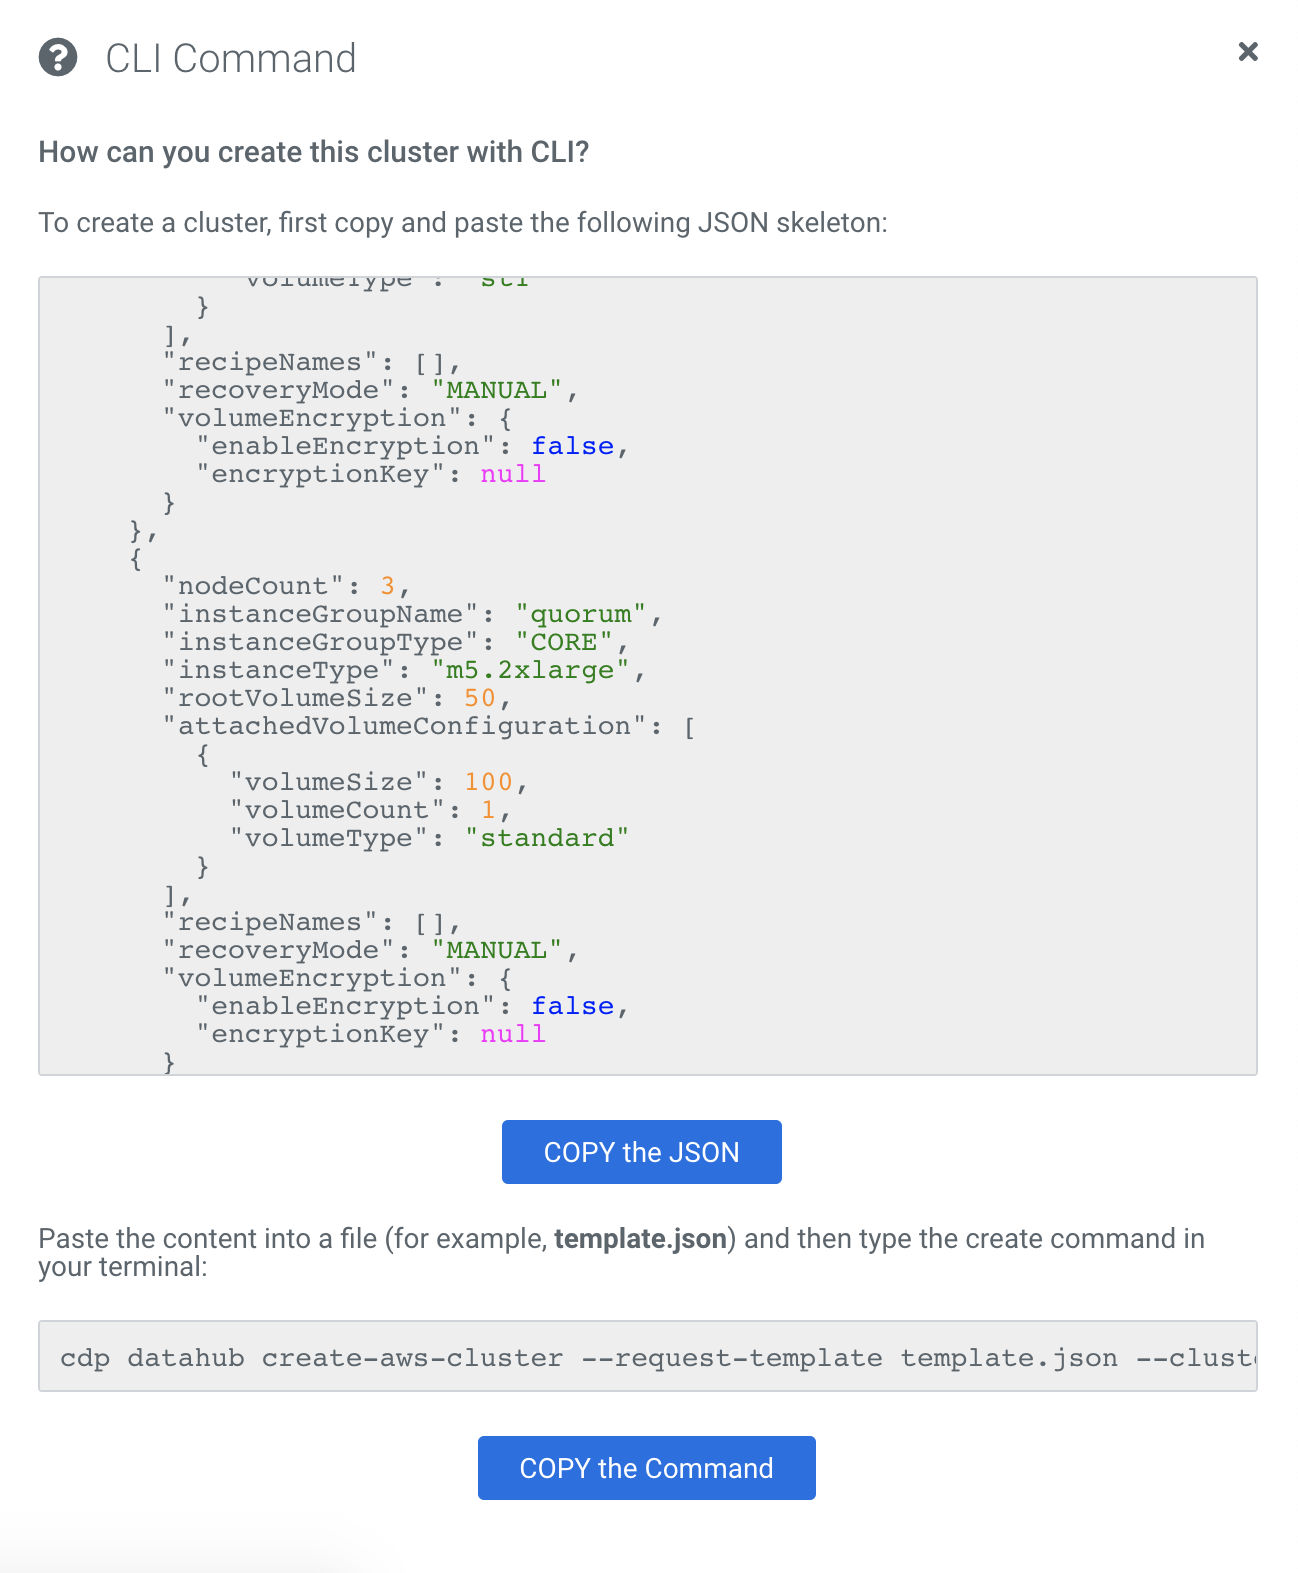This screenshot has width=1298, height=1573.
Task: Click the volumeCount key in JSON
Action: coord(337,810)
